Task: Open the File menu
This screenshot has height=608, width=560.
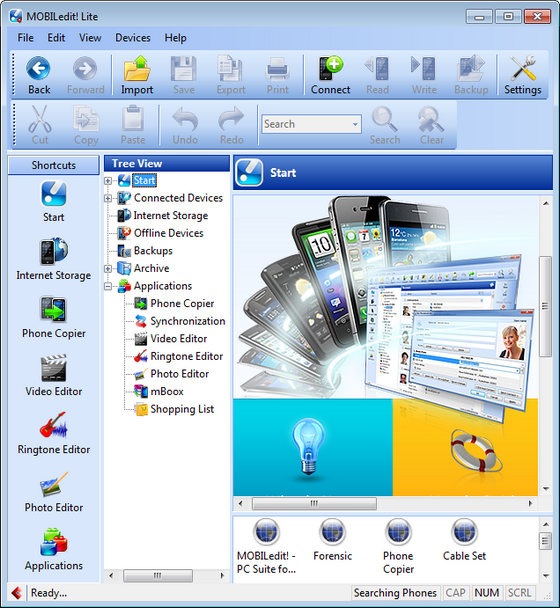Action: pyautogui.click(x=25, y=38)
